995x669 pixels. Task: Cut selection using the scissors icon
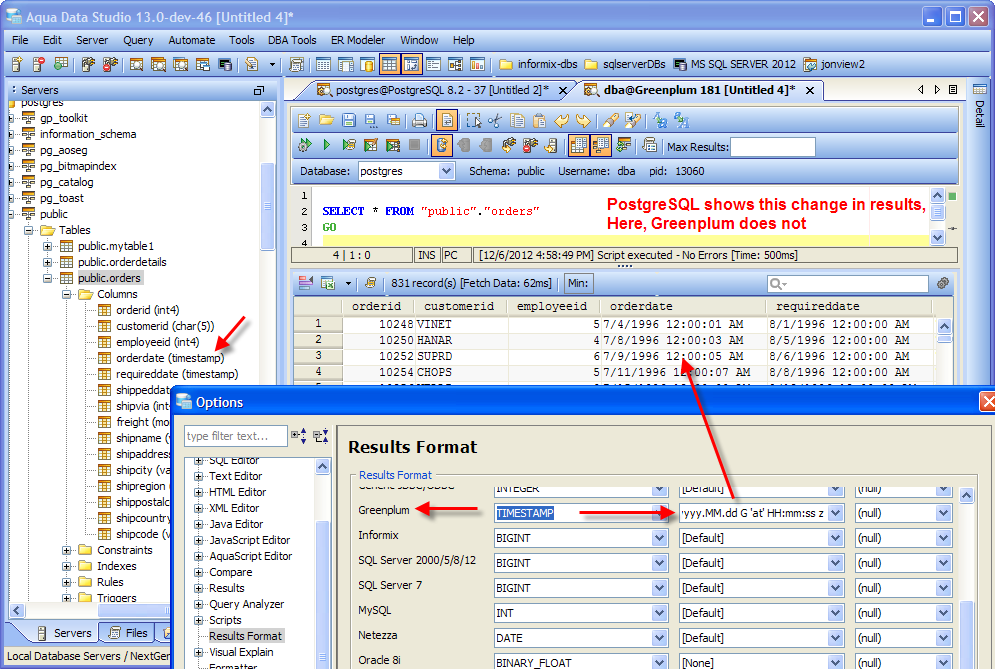pyautogui.click(x=496, y=120)
